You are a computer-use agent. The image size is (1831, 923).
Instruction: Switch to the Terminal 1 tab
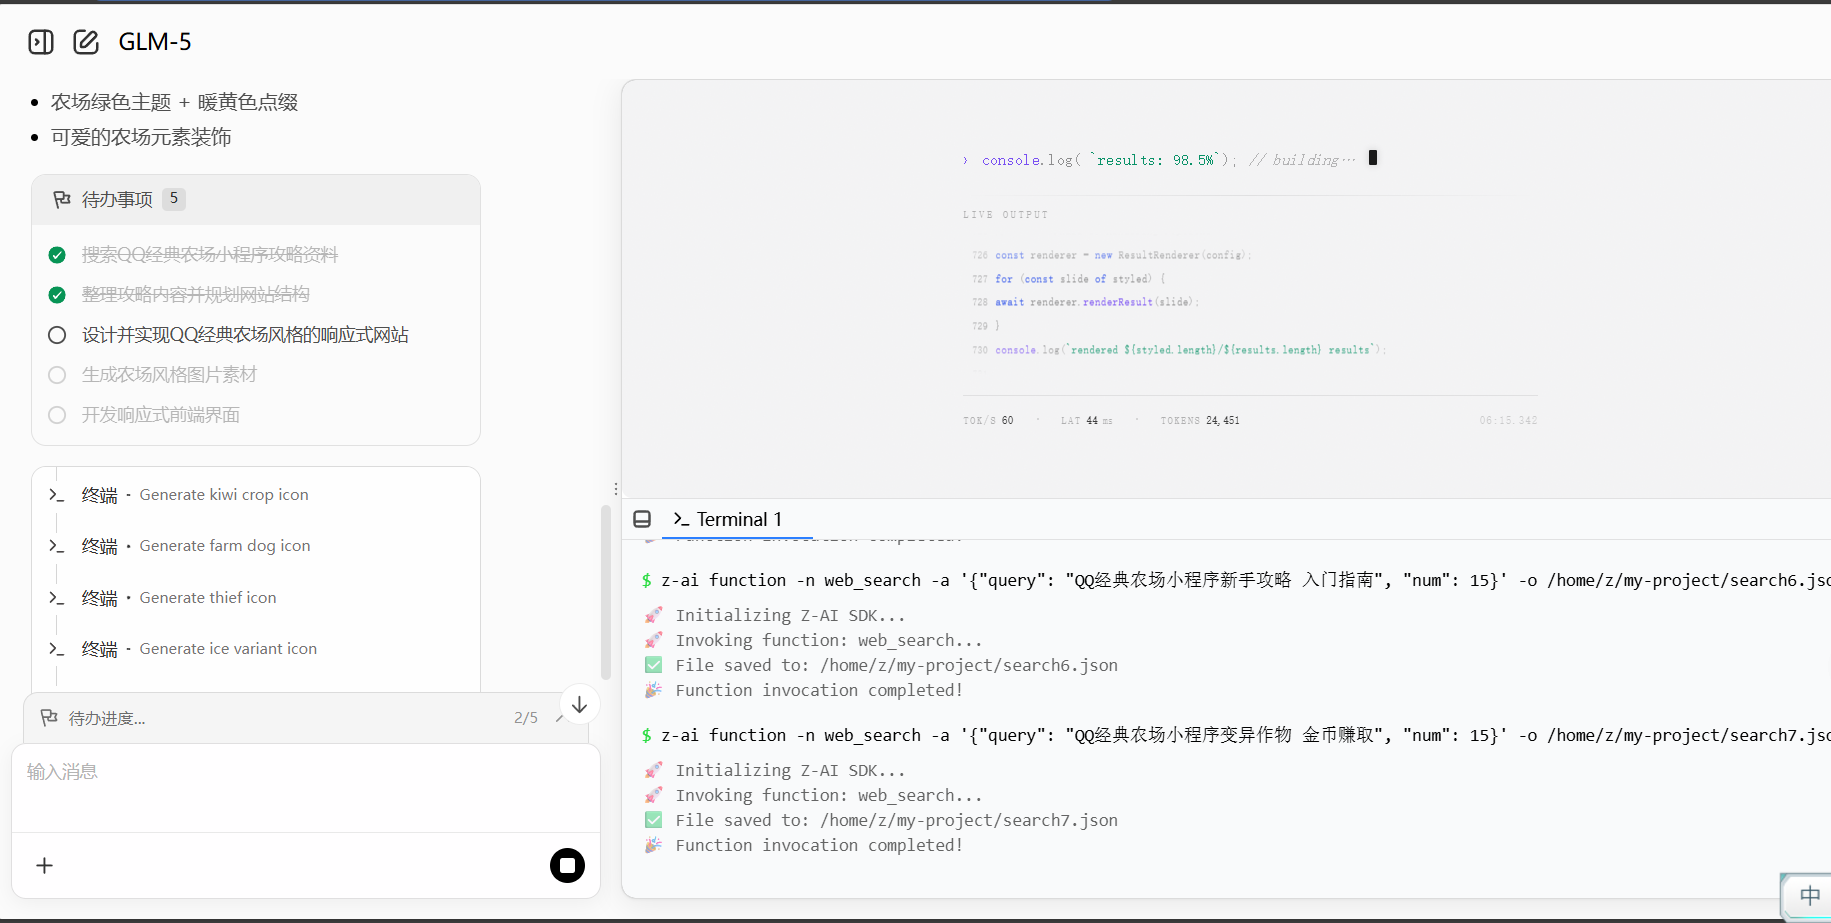(x=728, y=520)
